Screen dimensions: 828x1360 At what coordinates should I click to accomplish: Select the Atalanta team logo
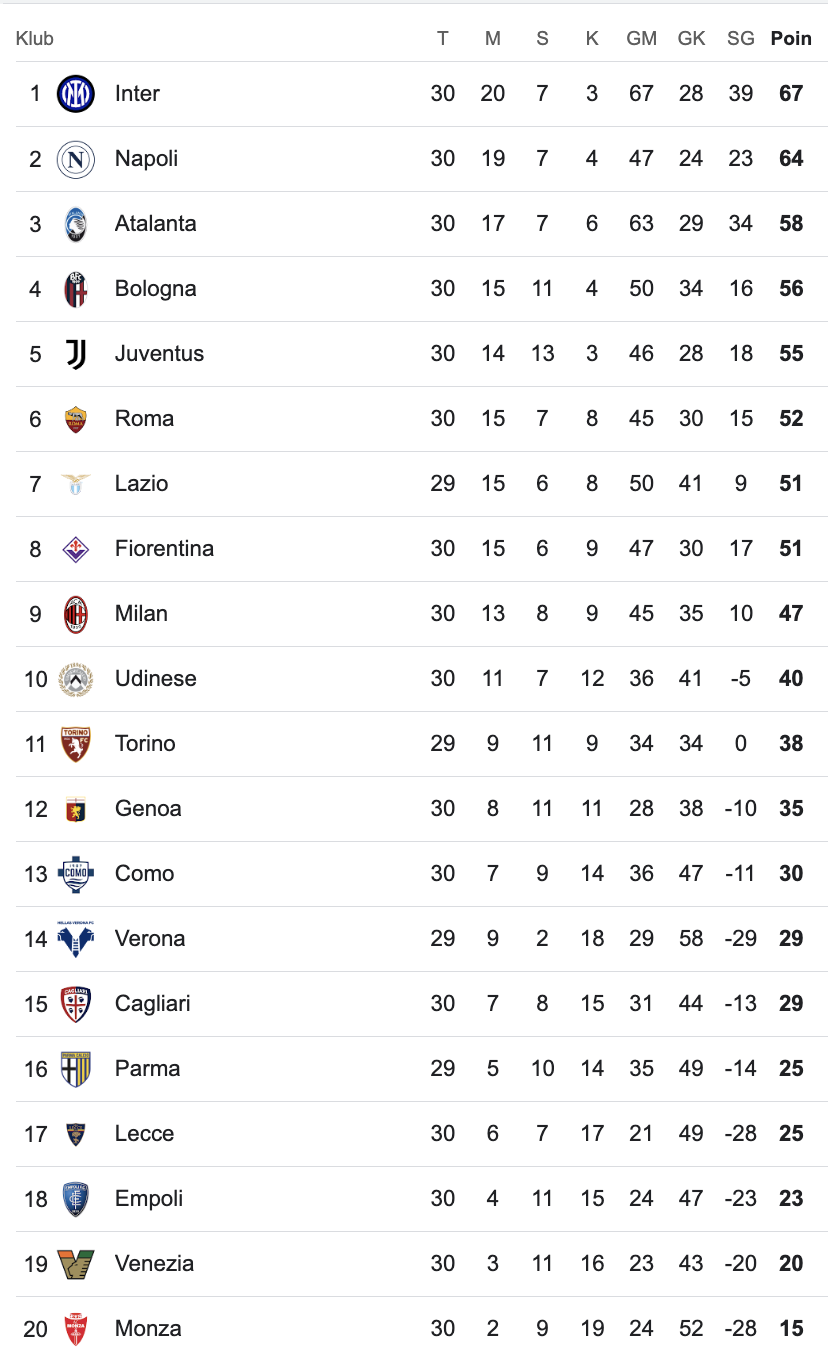point(76,224)
